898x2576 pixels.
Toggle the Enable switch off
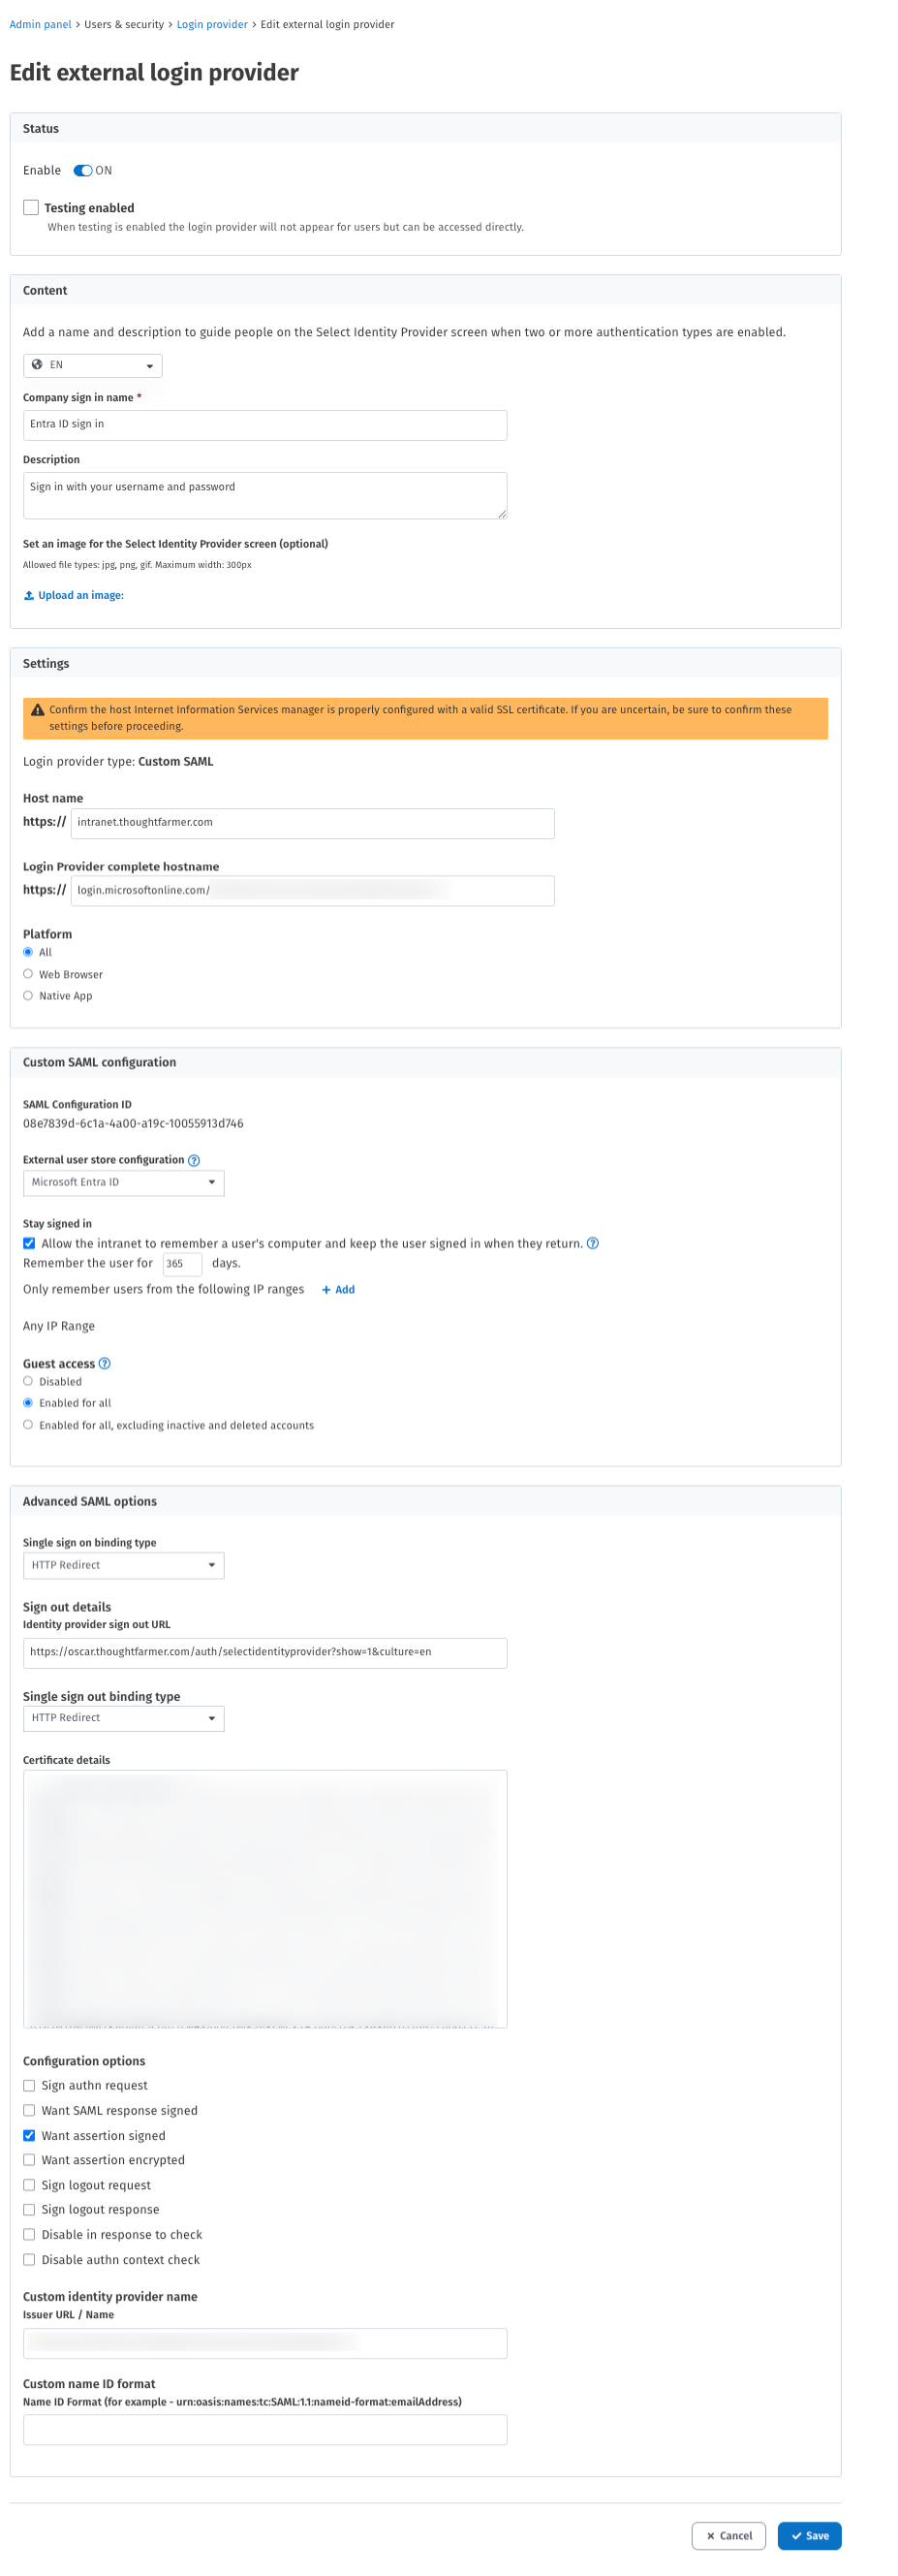84,170
